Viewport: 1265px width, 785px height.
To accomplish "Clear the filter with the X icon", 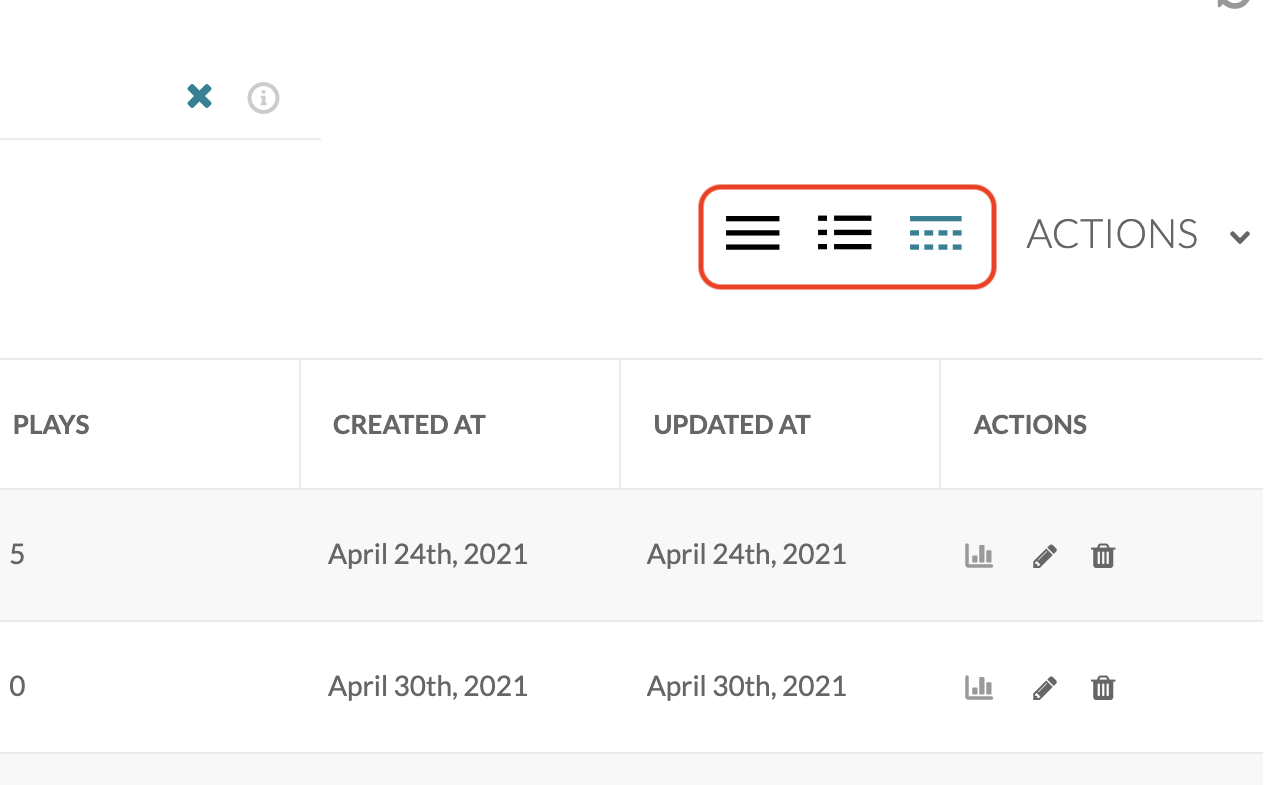I will point(200,97).
